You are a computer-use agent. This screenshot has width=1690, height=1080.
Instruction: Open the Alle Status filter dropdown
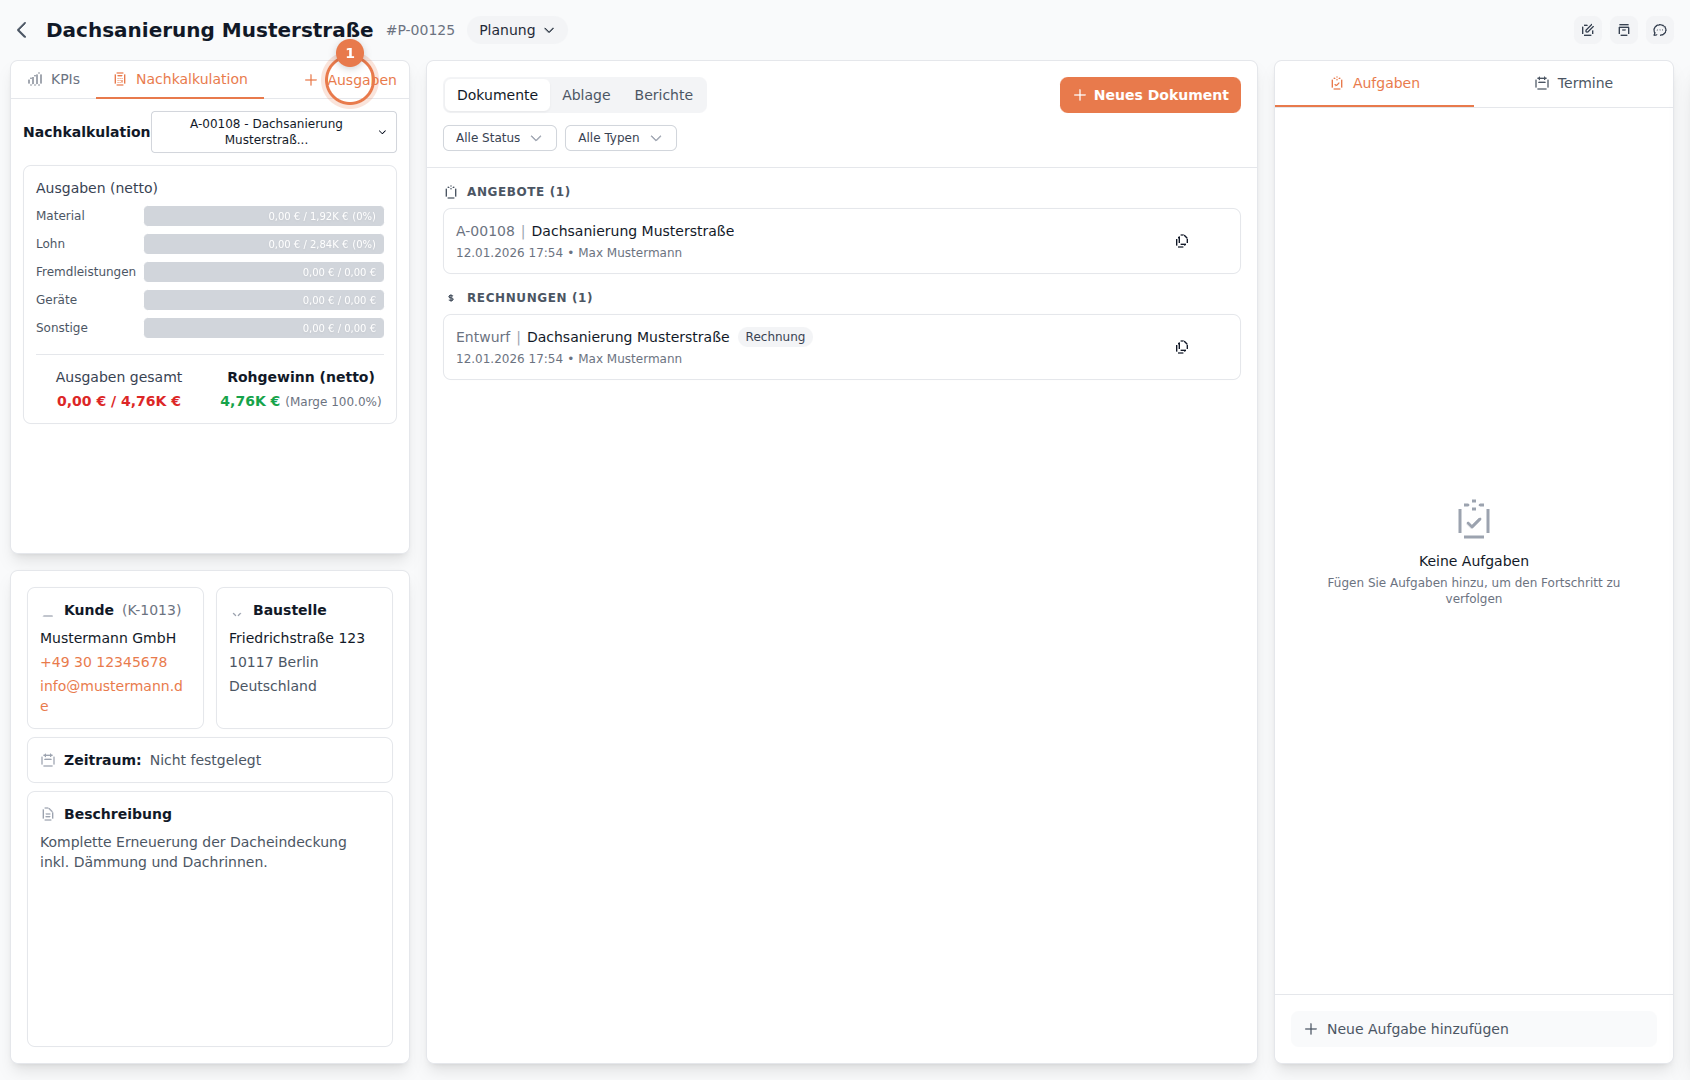click(499, 138)
